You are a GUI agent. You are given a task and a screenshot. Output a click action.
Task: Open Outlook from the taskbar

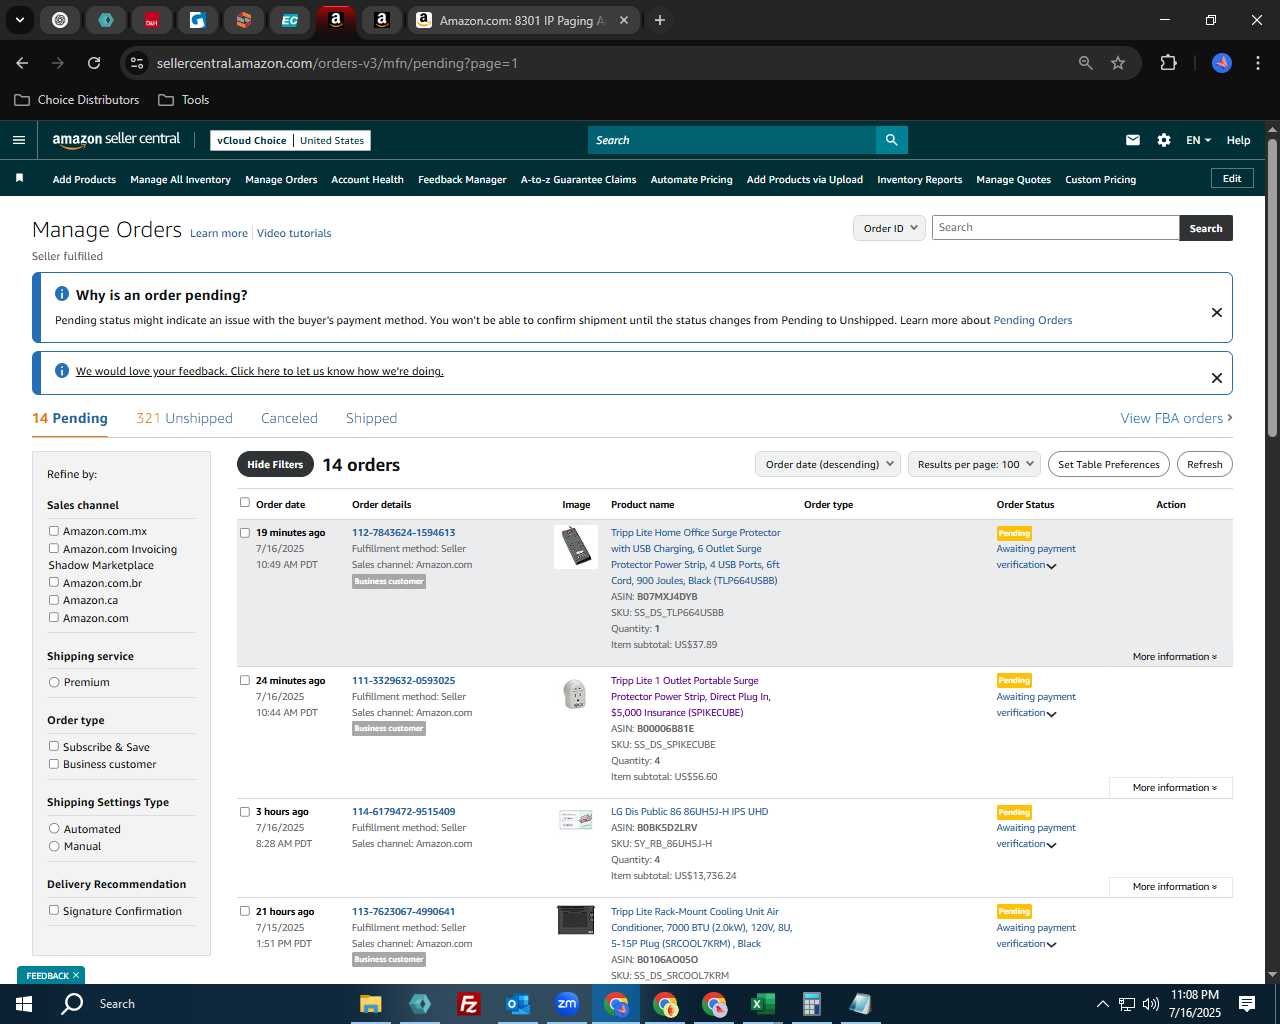tap(517, 1004)
